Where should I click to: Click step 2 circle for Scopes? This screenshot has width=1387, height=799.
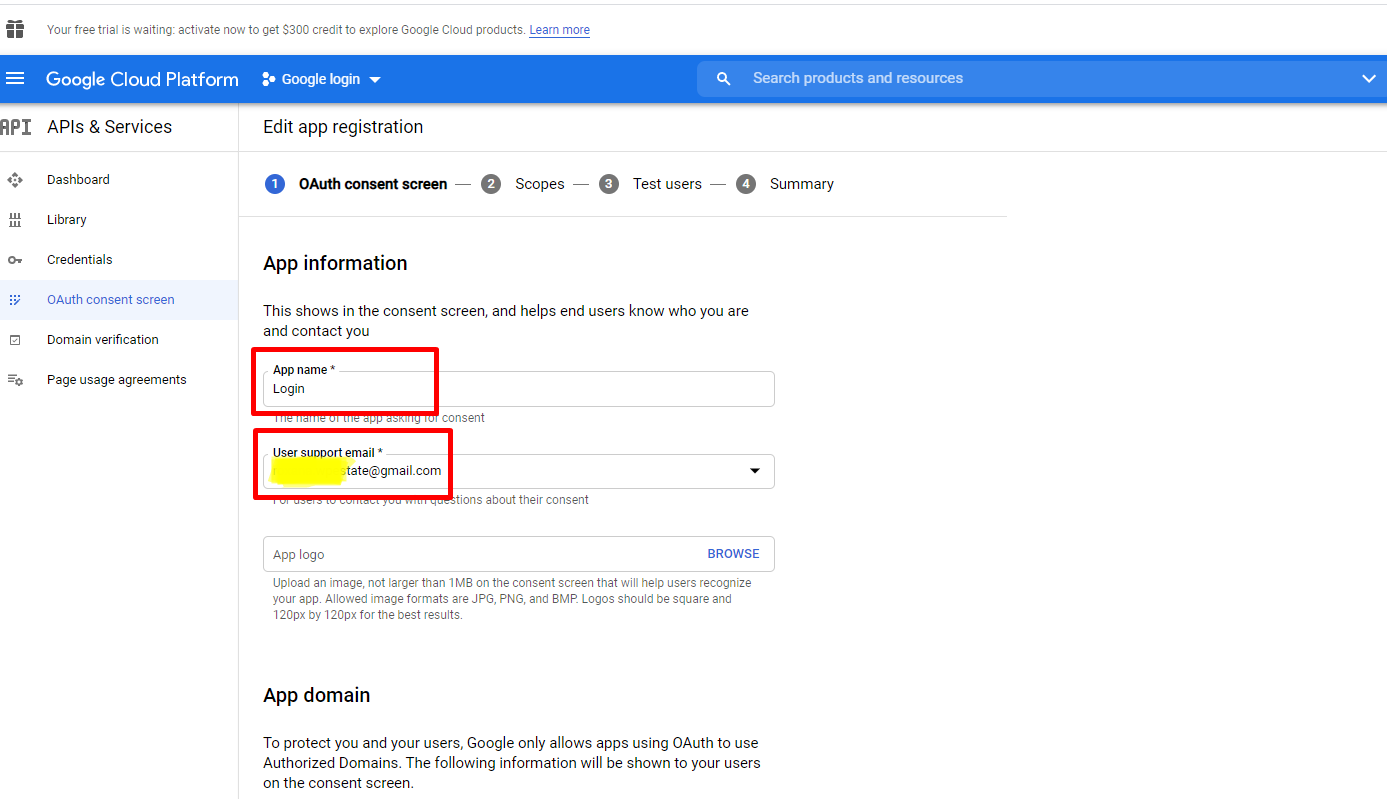click(x=491, y=184)
